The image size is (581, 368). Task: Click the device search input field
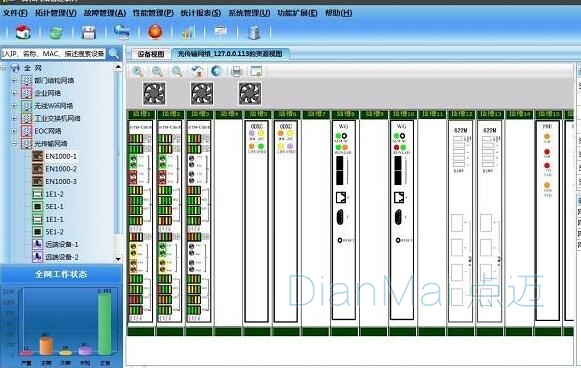click(53, 54)
